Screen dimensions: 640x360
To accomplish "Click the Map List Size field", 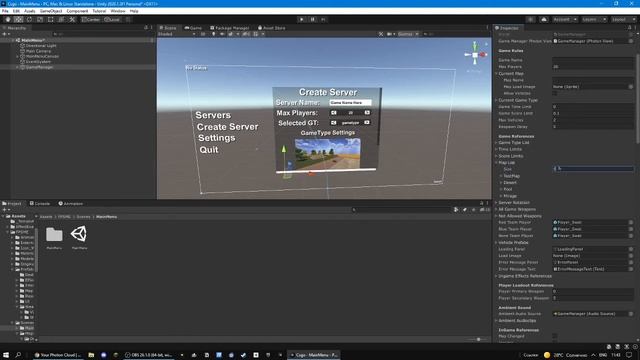I will coord(593,169).
